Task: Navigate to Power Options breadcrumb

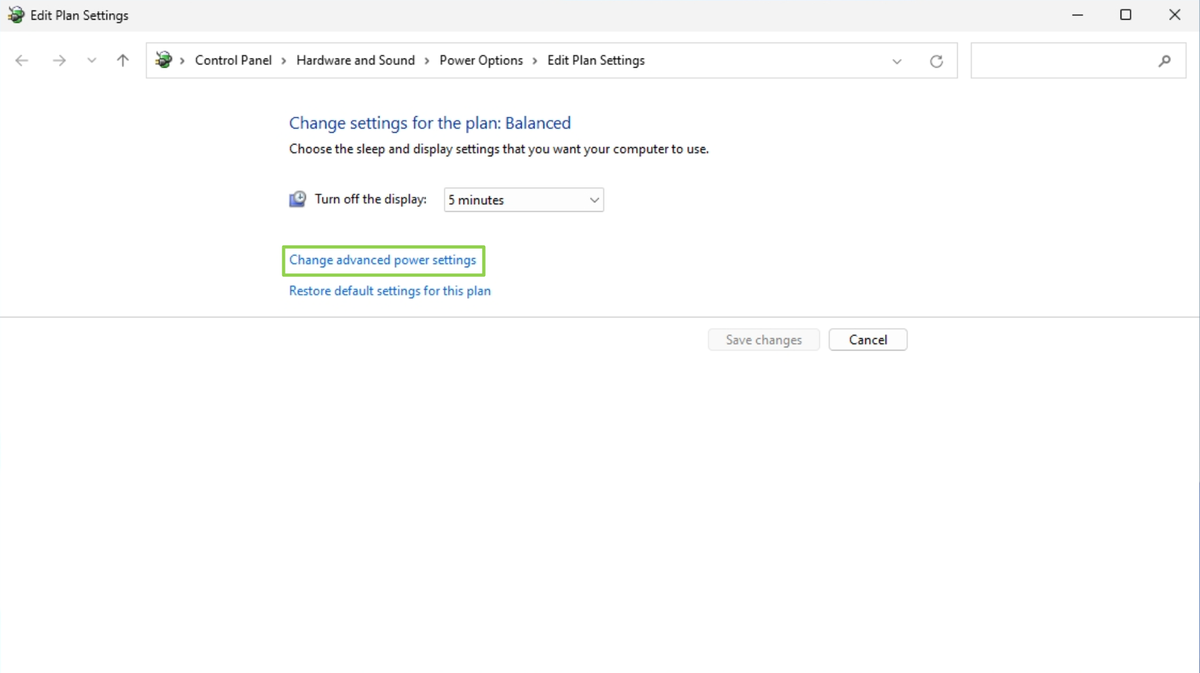Action: coord(481,60)
